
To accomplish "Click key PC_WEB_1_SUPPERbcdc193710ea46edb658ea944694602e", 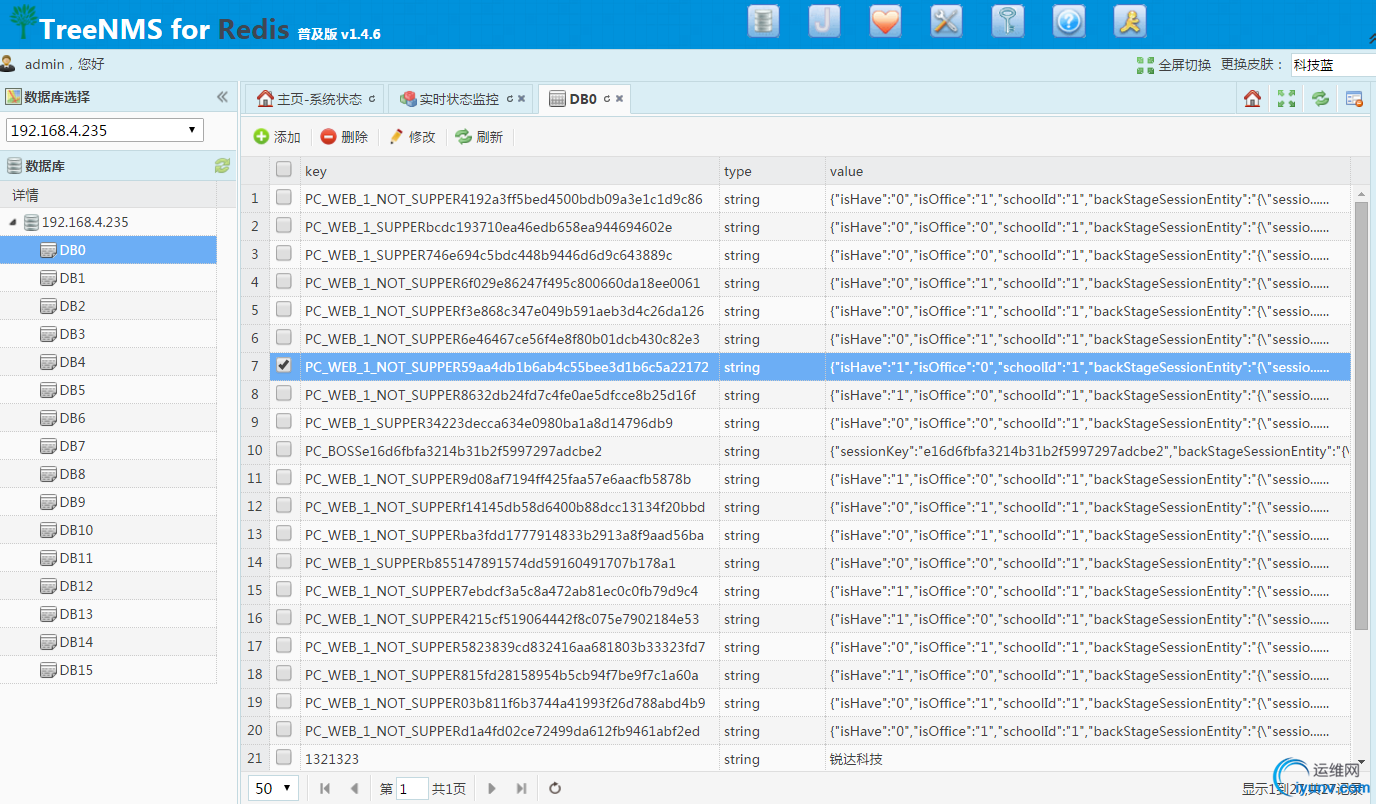I will click(488, 227).
